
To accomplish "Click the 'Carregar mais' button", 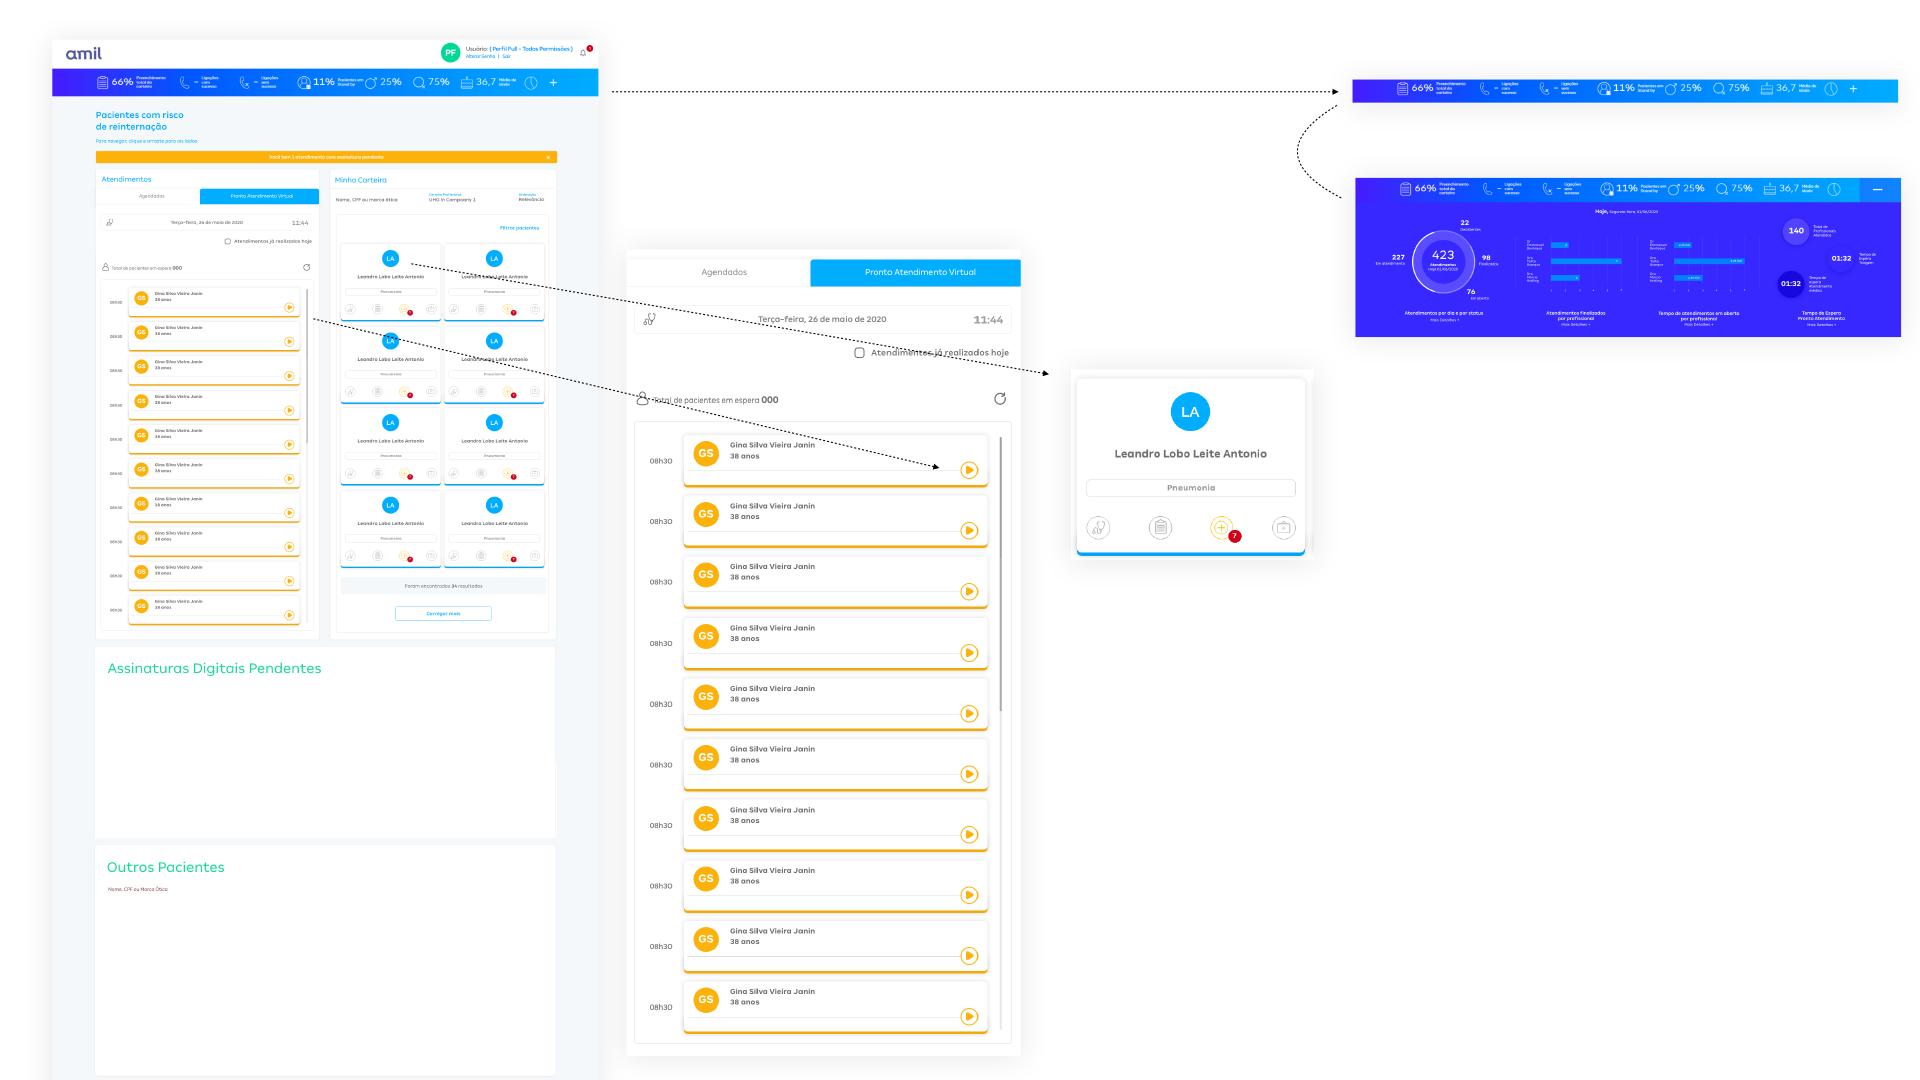I will click(x=443, y=613).
